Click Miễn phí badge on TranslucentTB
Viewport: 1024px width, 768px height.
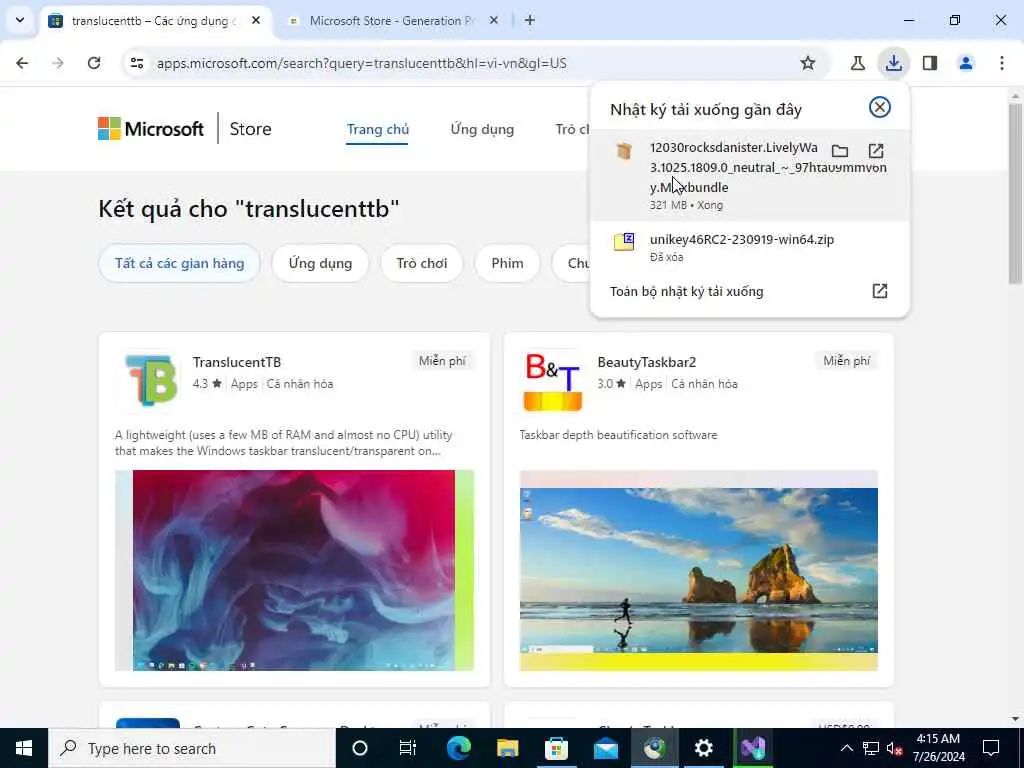[x=442, y=360]
